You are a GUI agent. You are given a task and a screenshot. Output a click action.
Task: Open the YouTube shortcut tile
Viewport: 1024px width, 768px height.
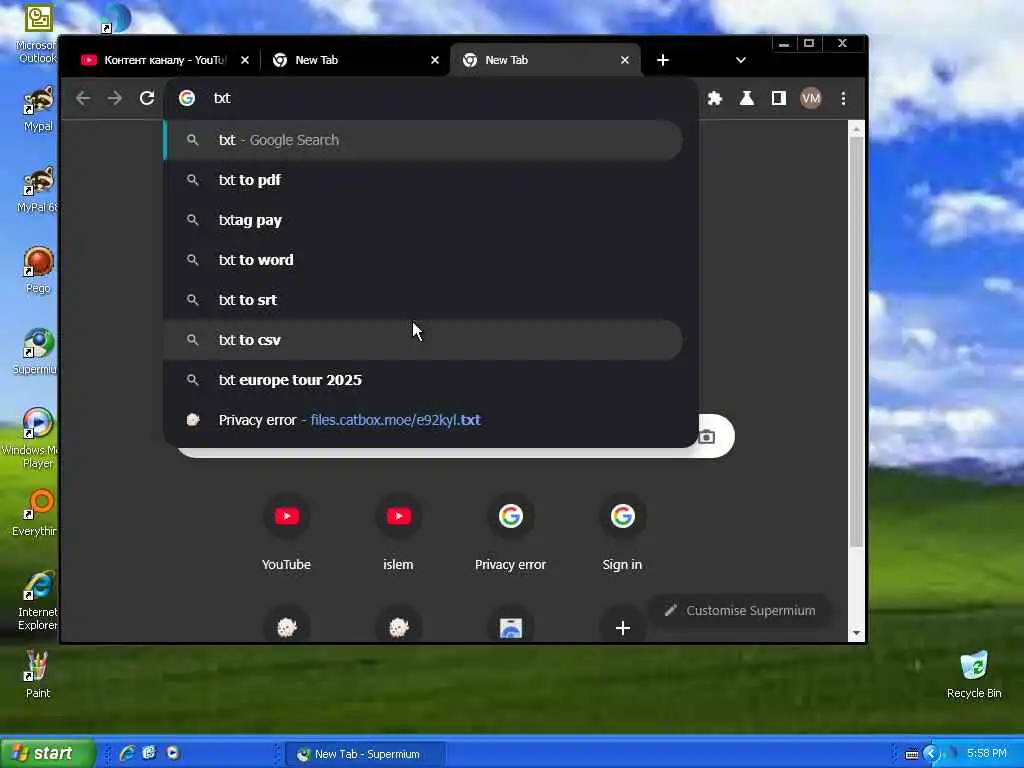click(287, 532)
